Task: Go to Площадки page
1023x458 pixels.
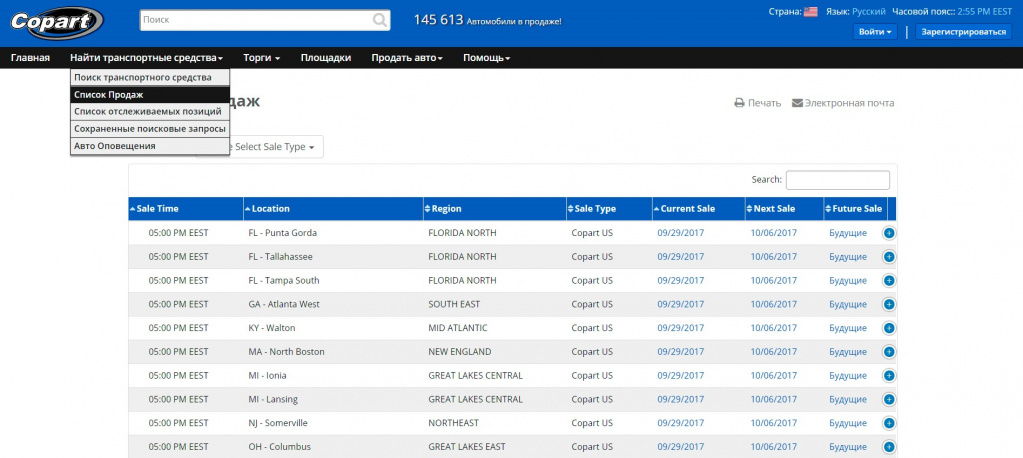Action: [326, 58]
